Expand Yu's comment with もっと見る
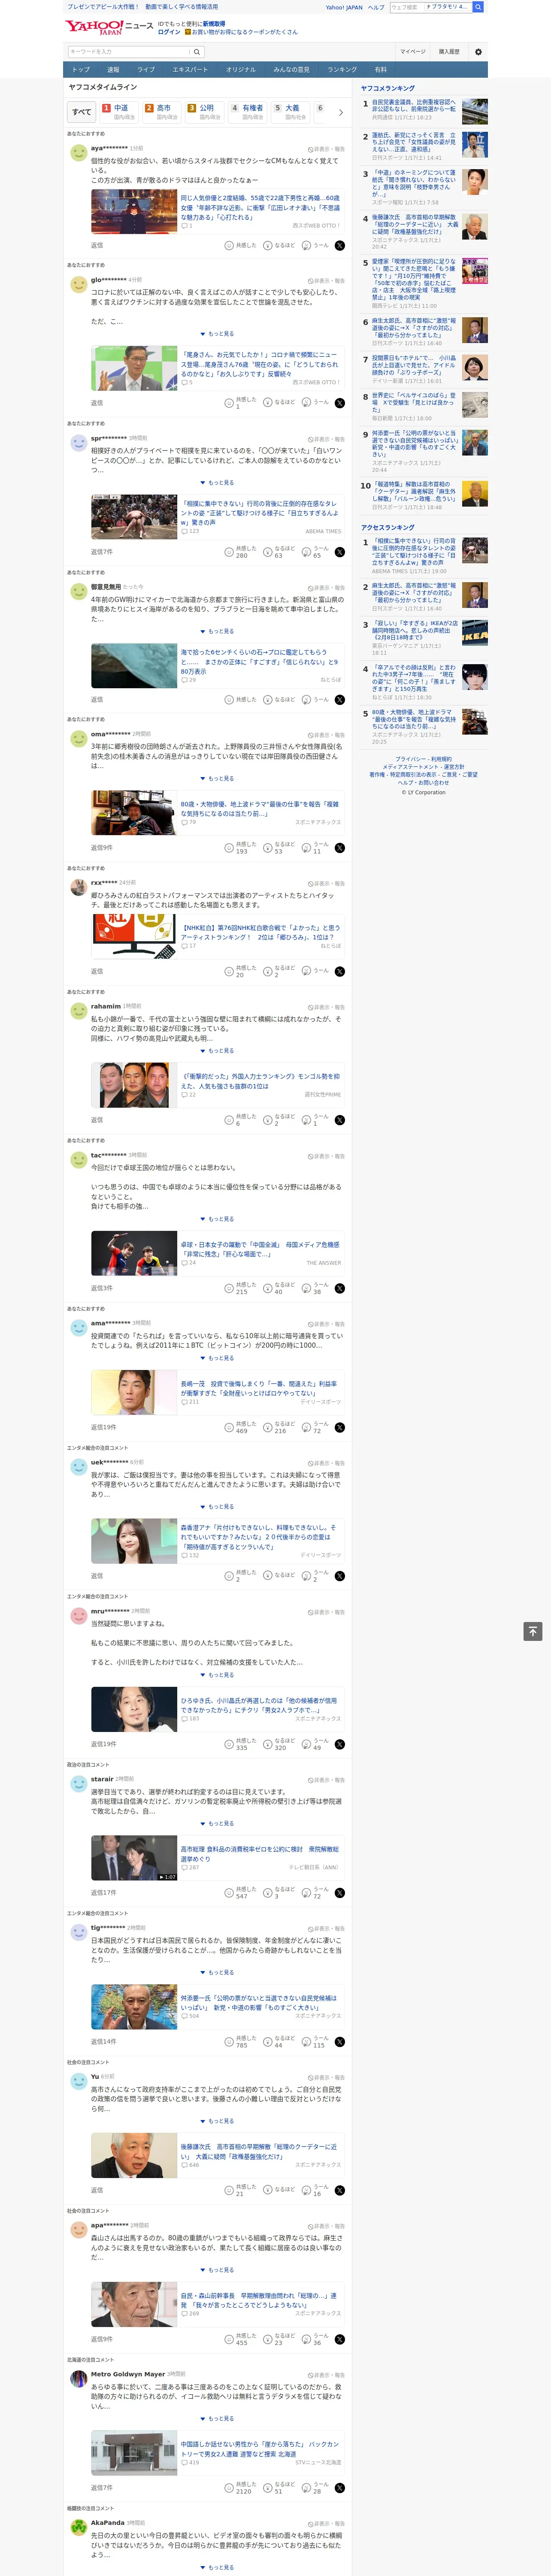 point(217,2120)
